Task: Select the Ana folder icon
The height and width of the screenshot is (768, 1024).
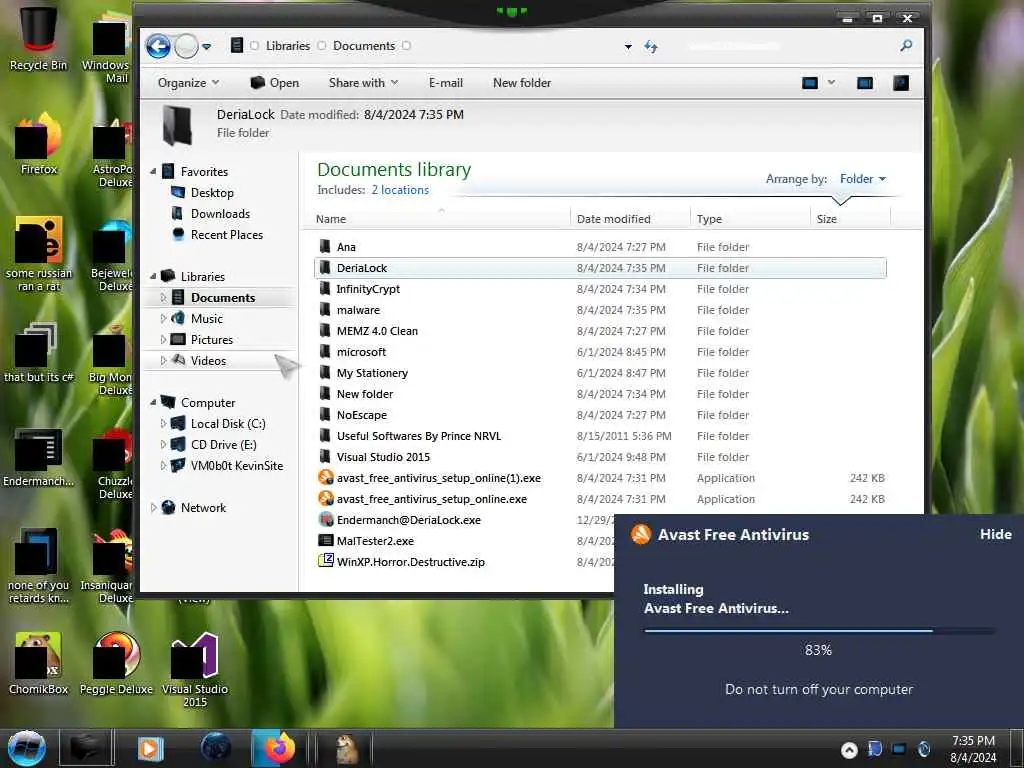Action: [325, 246]
